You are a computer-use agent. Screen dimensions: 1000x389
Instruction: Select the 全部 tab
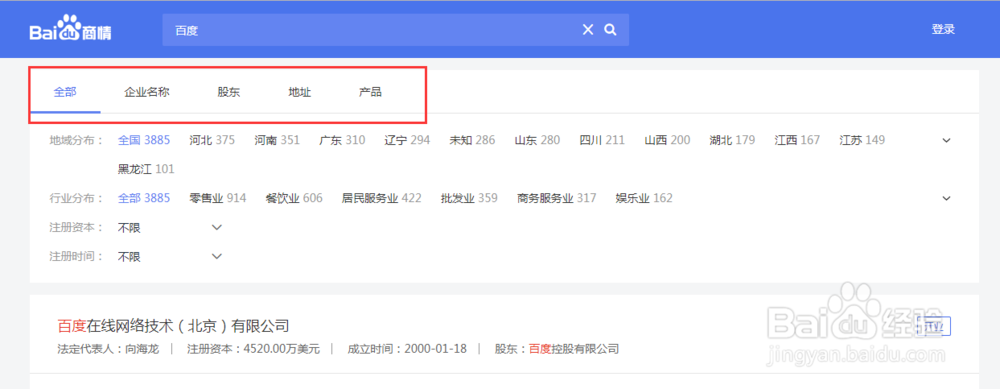click(x=65, y=92)
